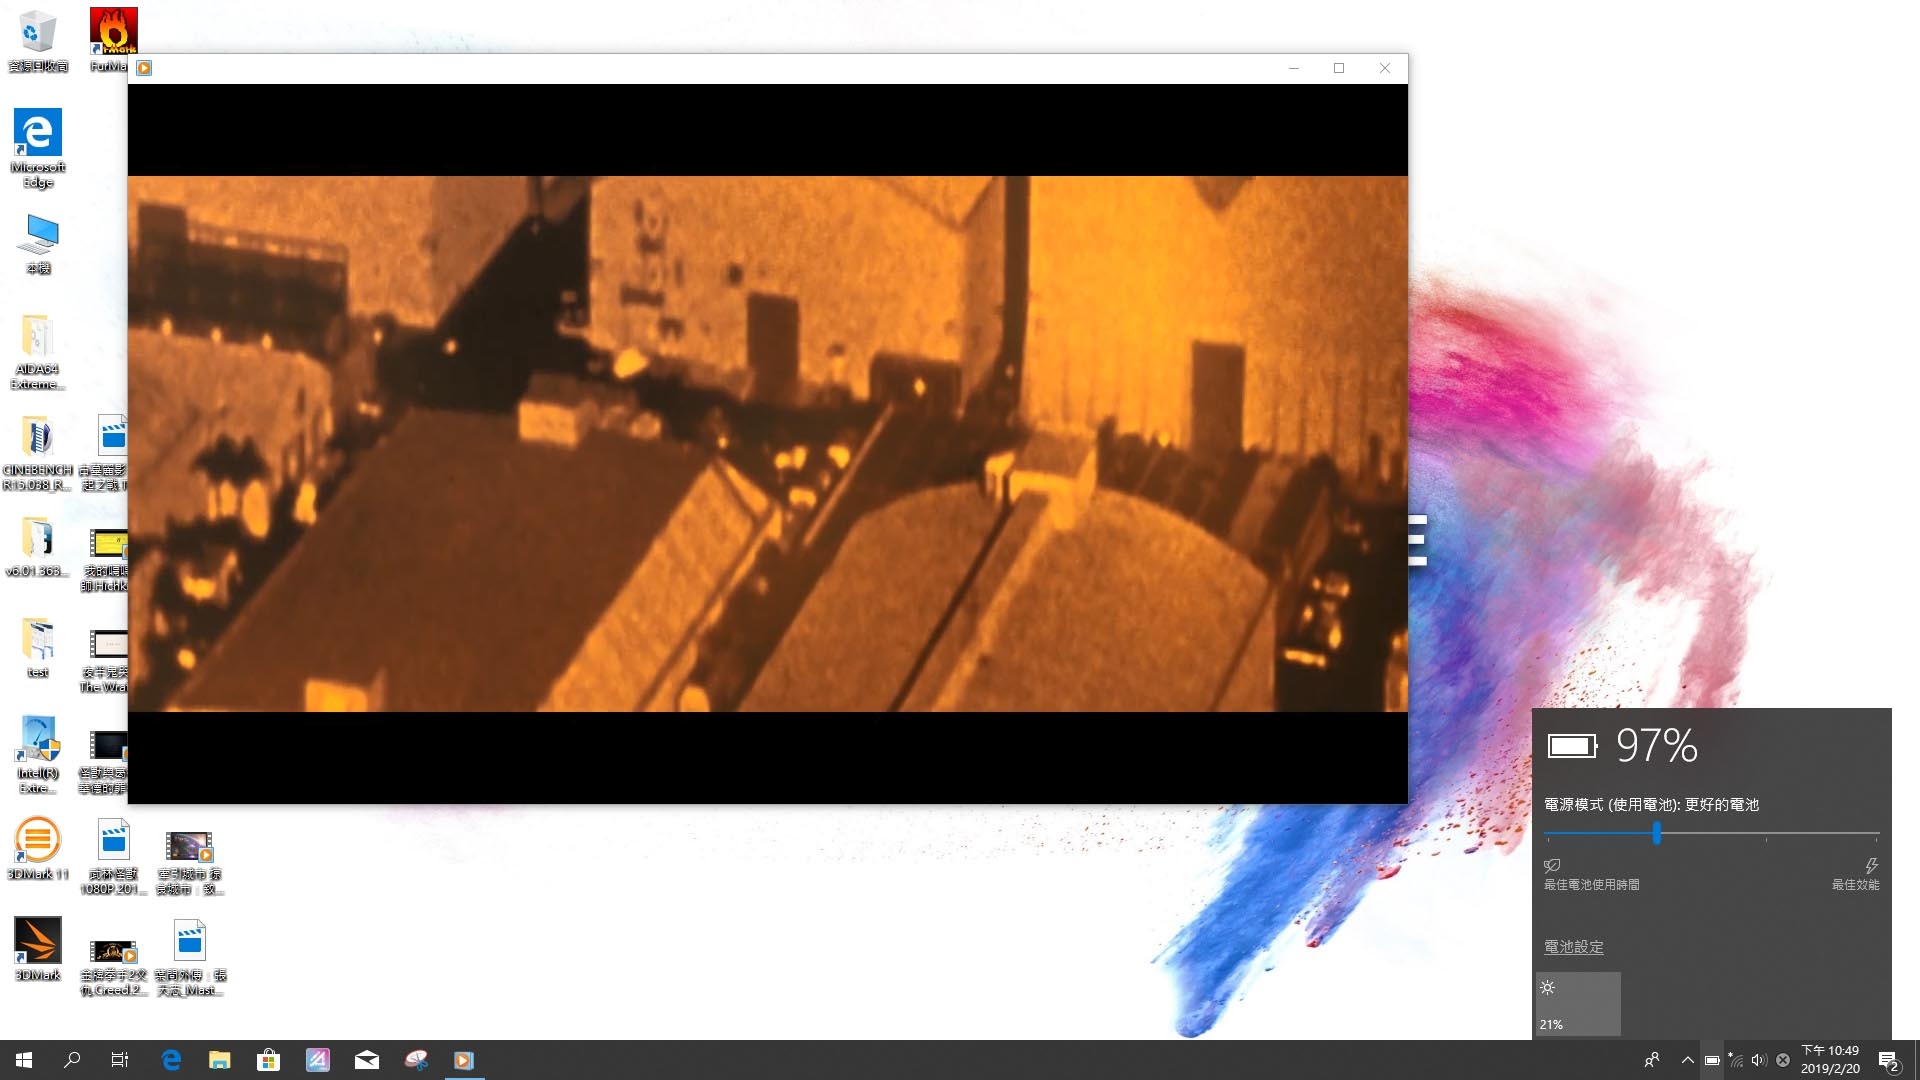The image size is (1920, 1080).
Task: Maximize the video player window
Action: click(1339, 68)
